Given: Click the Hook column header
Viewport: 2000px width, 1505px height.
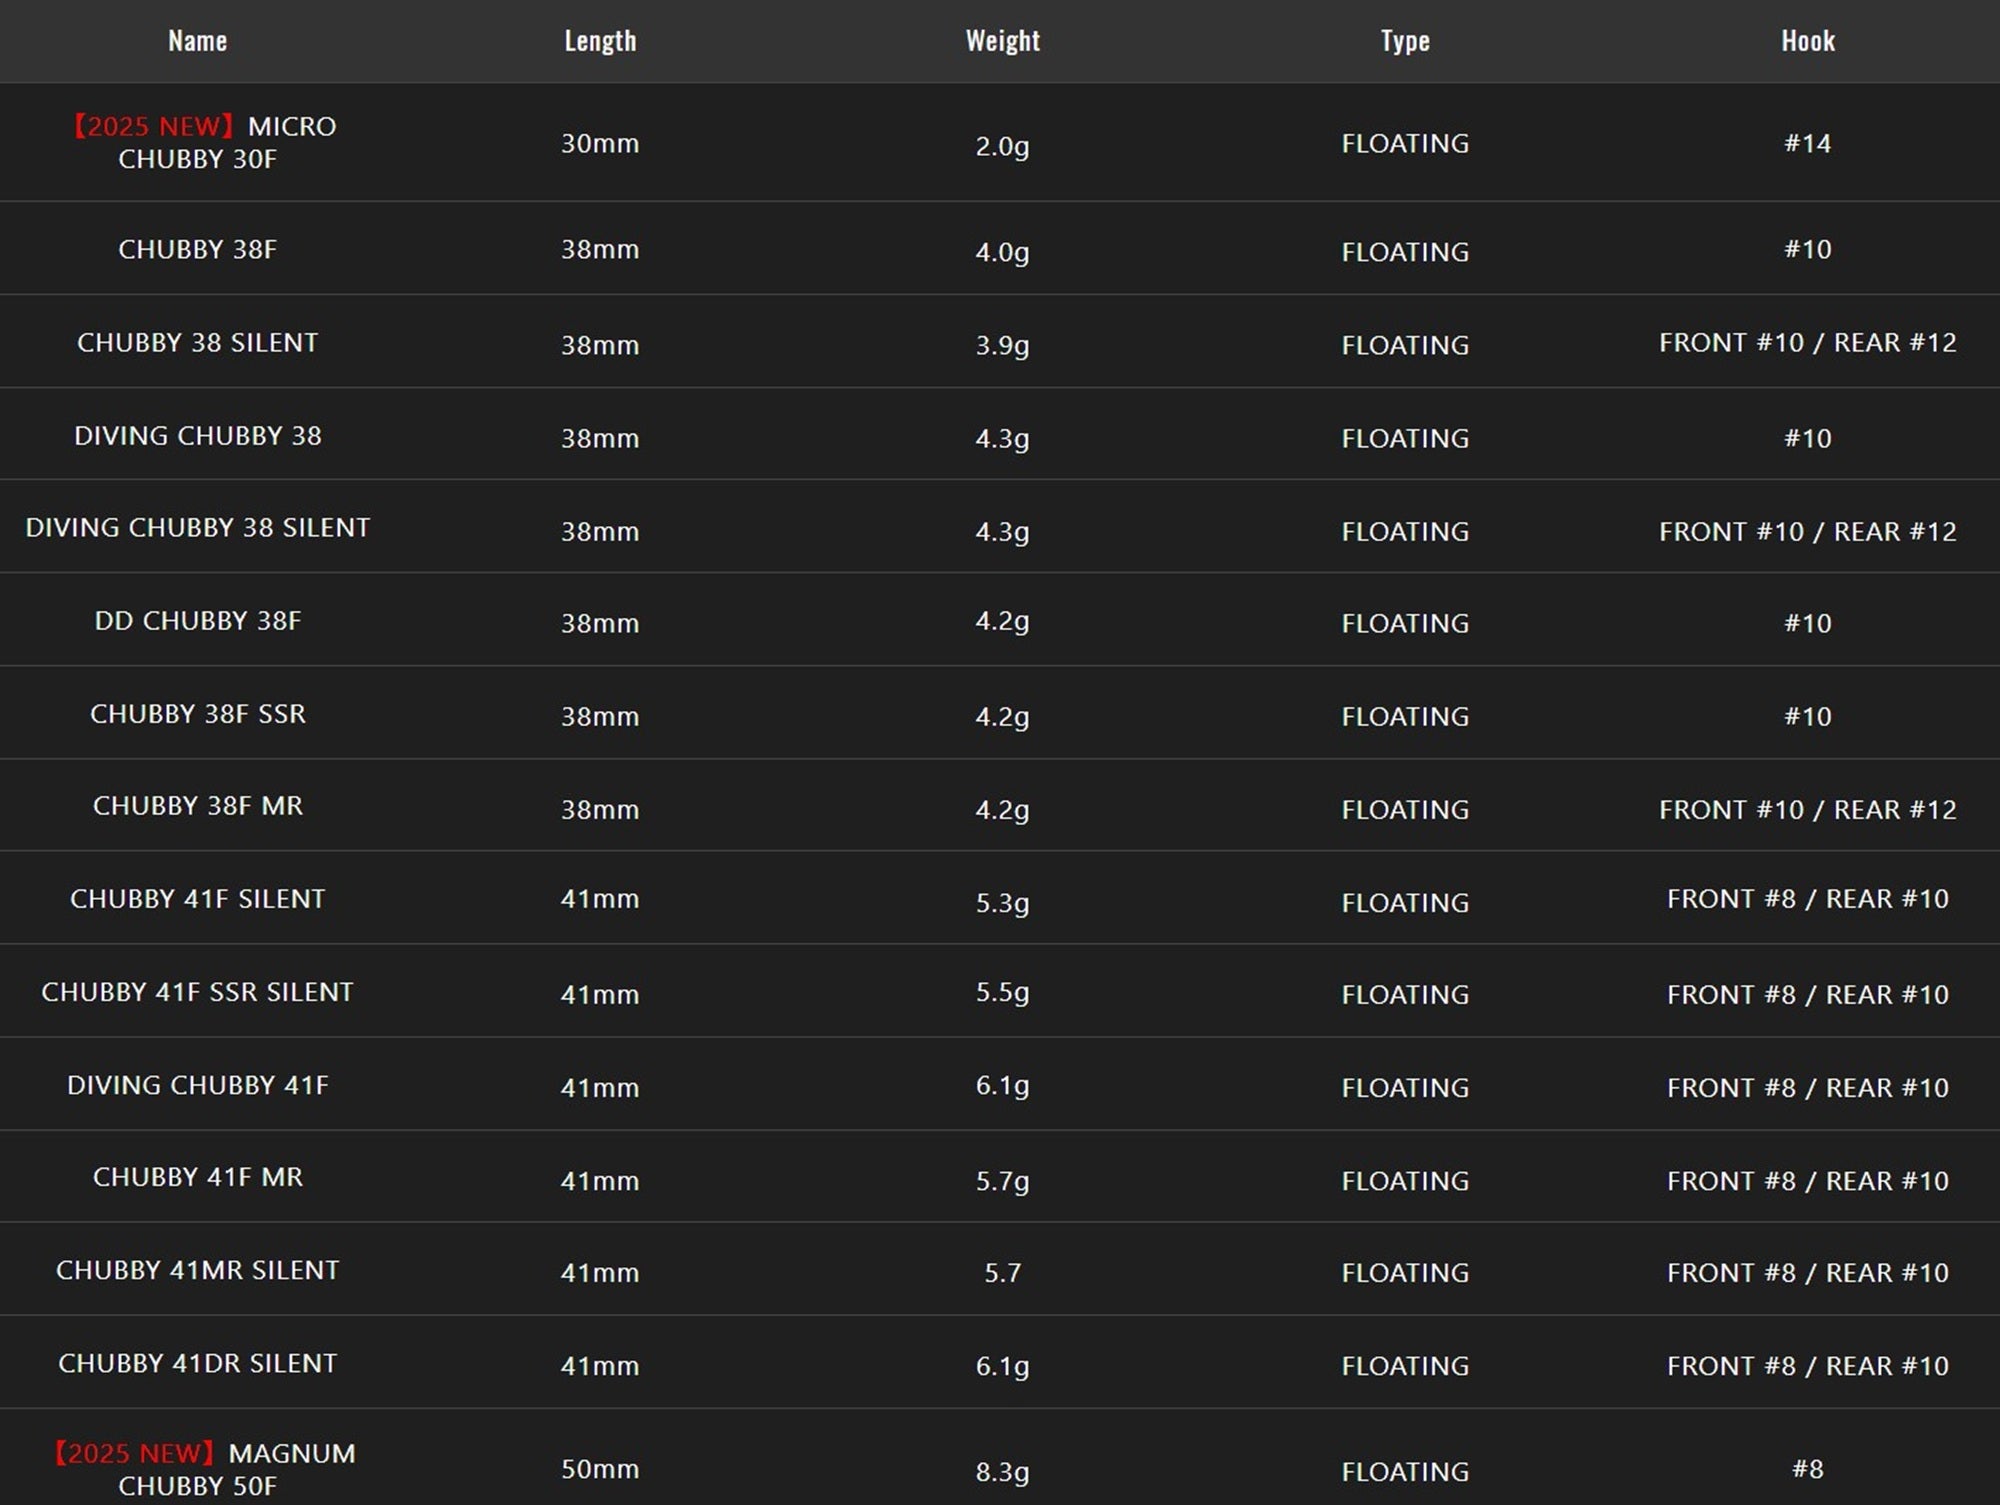Looking at the screenshot, I should pyautogui.click(x=1808, y=41).
